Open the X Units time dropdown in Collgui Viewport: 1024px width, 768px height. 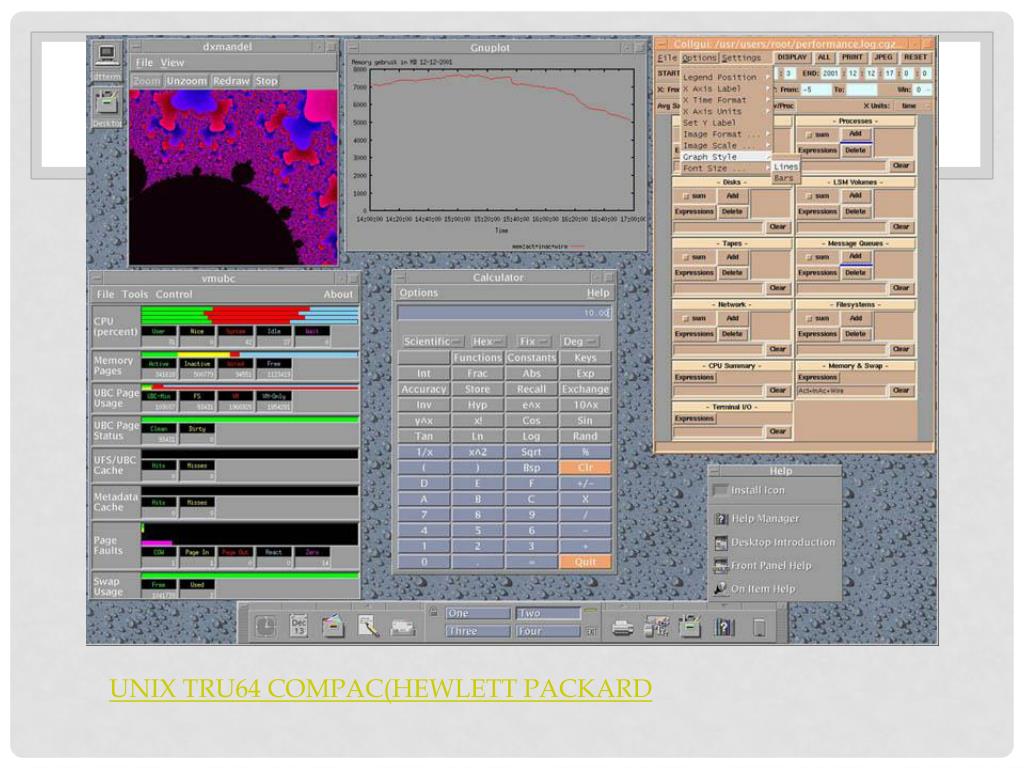pyautogui.click(x=912, y=106)
